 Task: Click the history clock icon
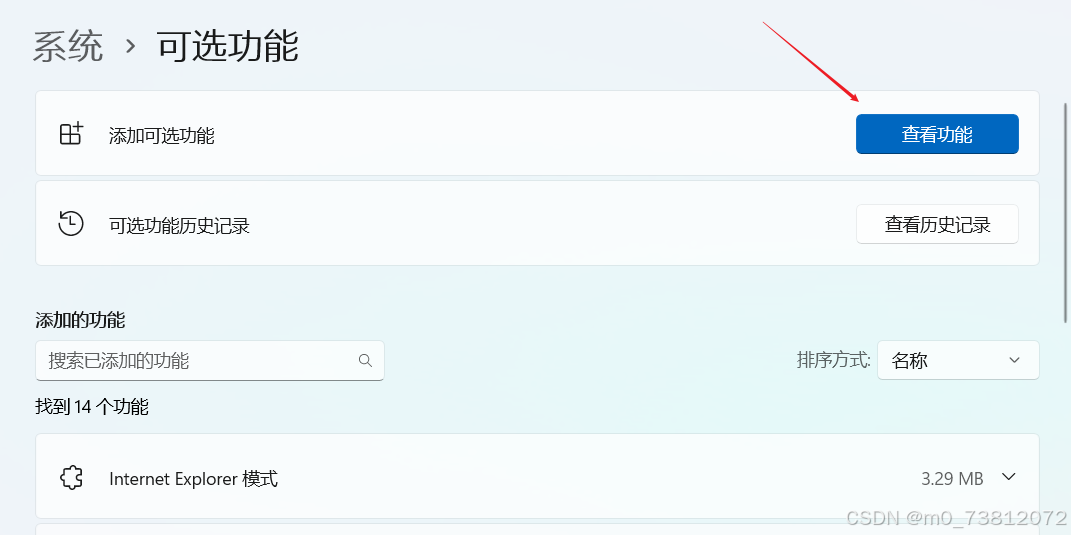71,224
